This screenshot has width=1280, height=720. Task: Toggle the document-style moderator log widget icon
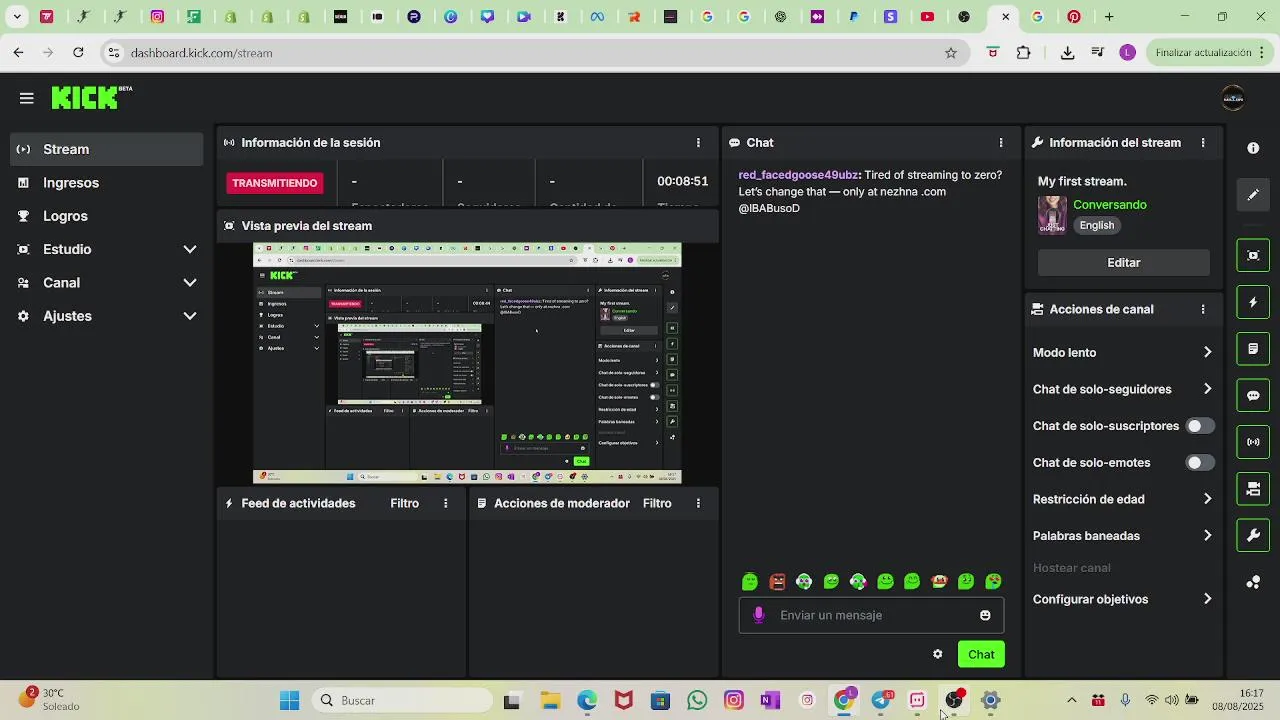1253,349
